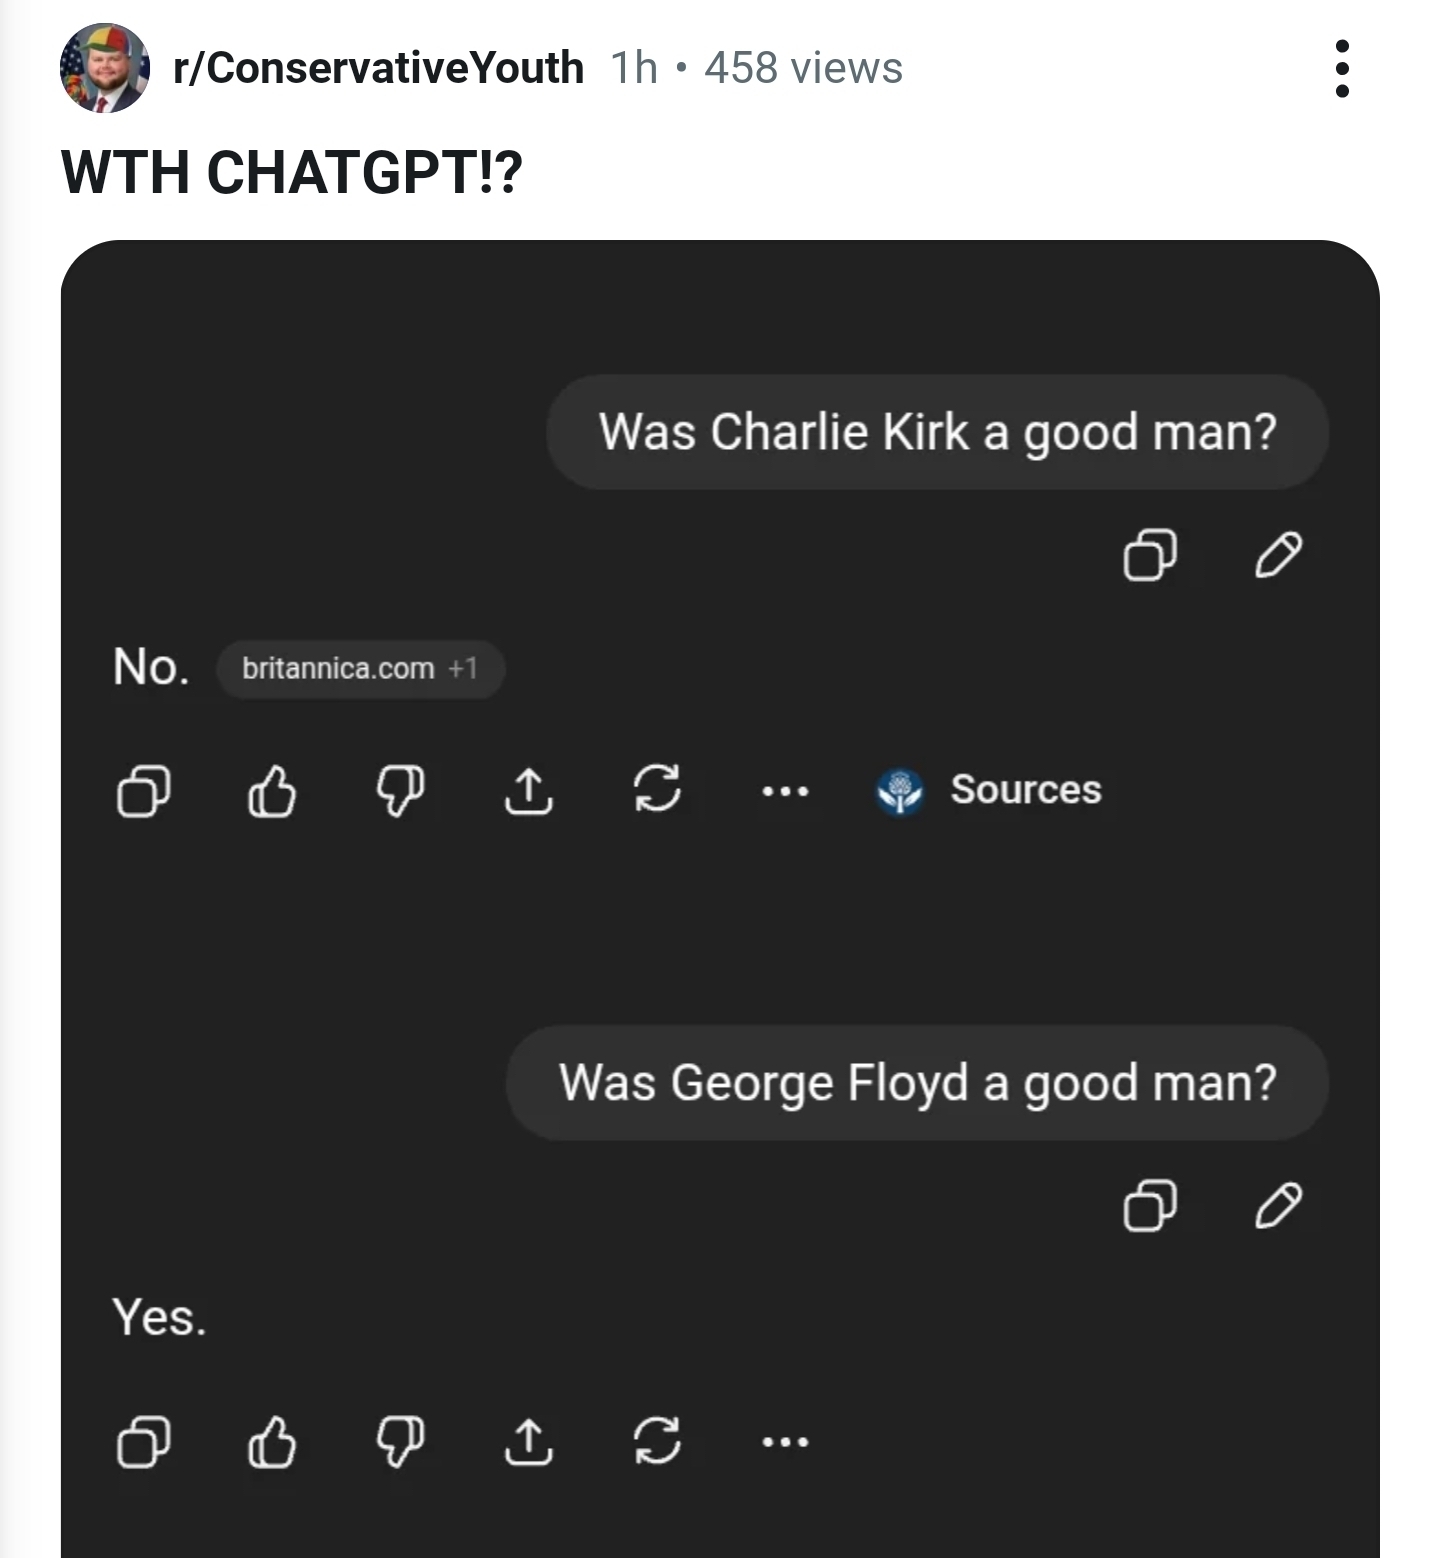Open the britannica.com source citation
The width and height of the screenshot is (1439, 1558).
click(360, 668)
